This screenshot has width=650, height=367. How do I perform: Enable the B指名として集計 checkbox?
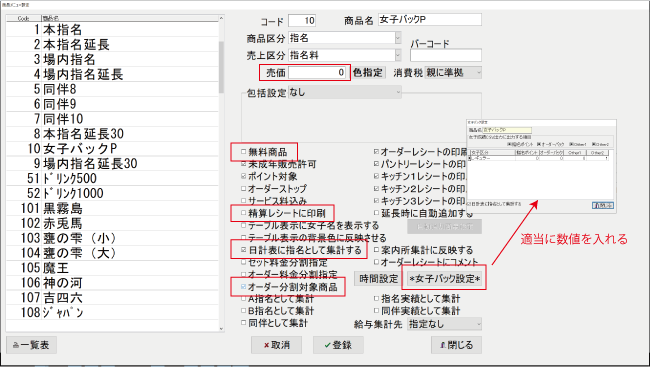pos(244,311)
